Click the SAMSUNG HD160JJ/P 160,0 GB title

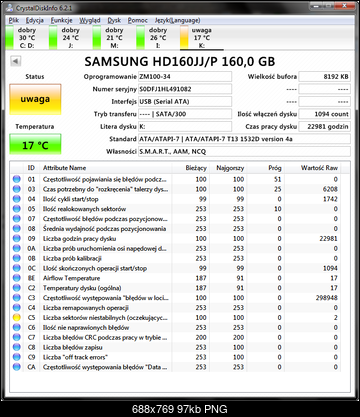(x=180, y=62)
